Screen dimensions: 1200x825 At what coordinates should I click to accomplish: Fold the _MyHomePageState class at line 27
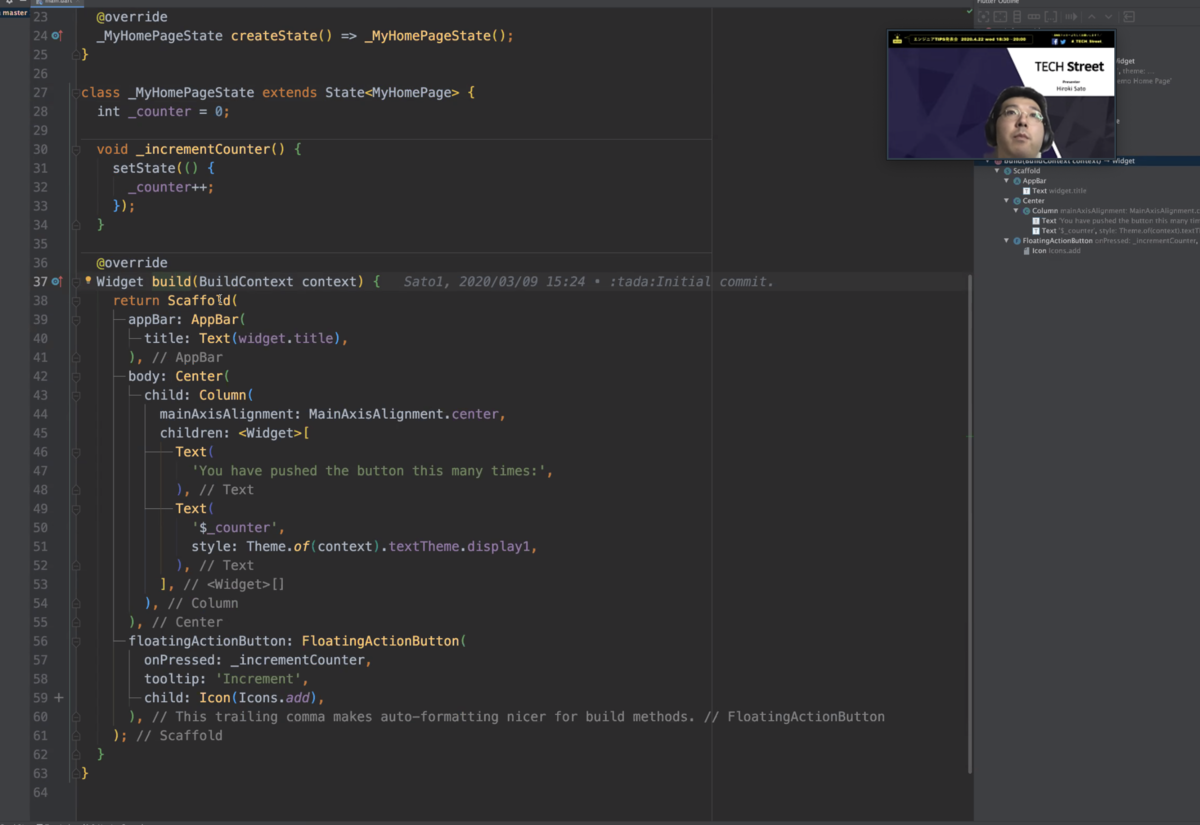(x=76, y=92)
